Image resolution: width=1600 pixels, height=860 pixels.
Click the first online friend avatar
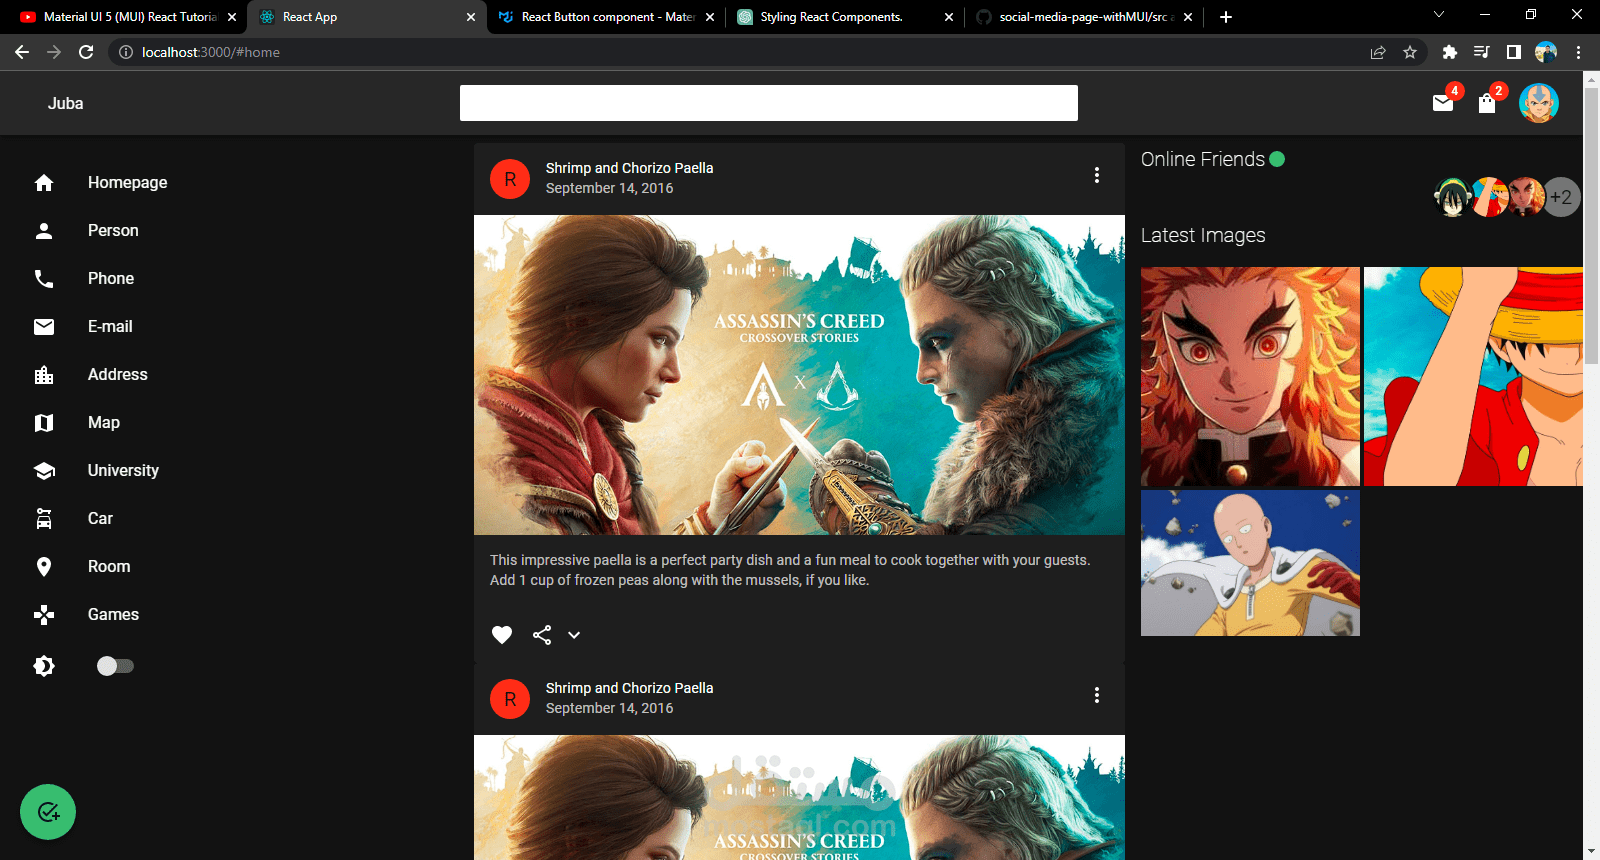click(x=1451, y=197)
